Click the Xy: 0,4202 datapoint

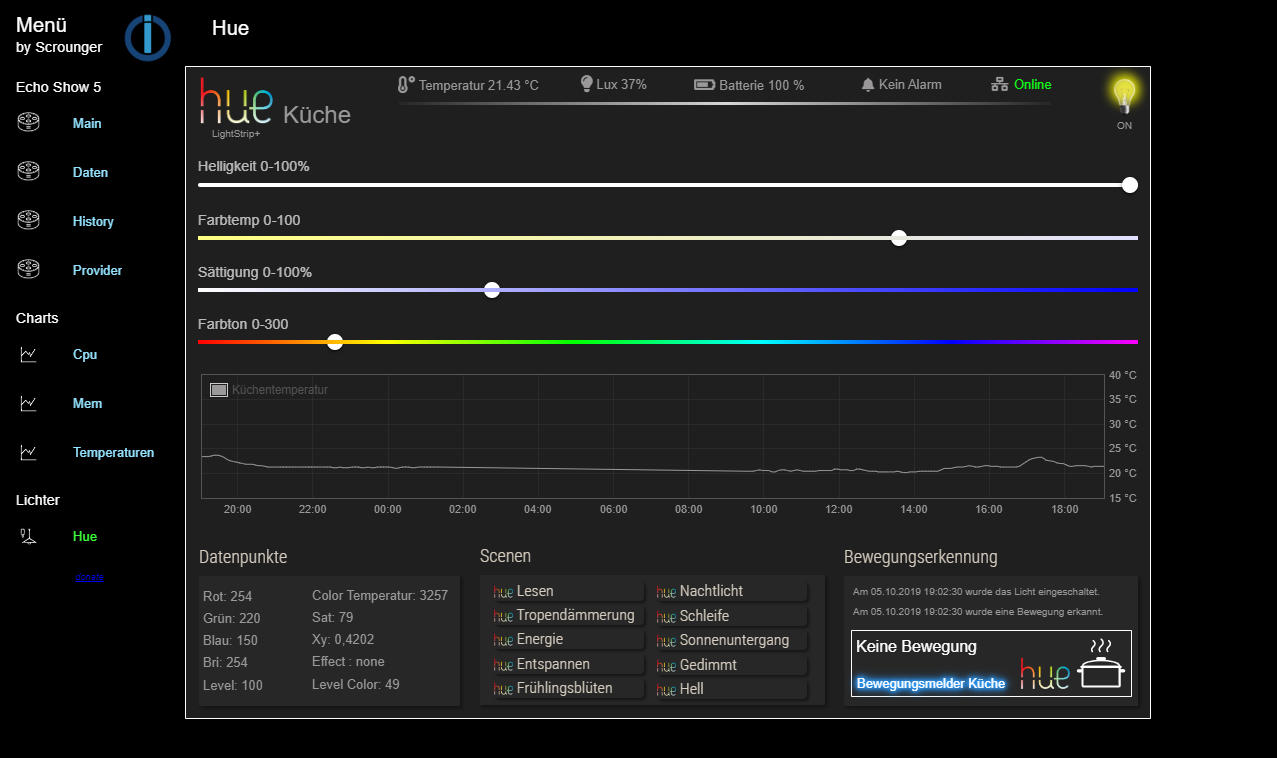click(343, 639)
